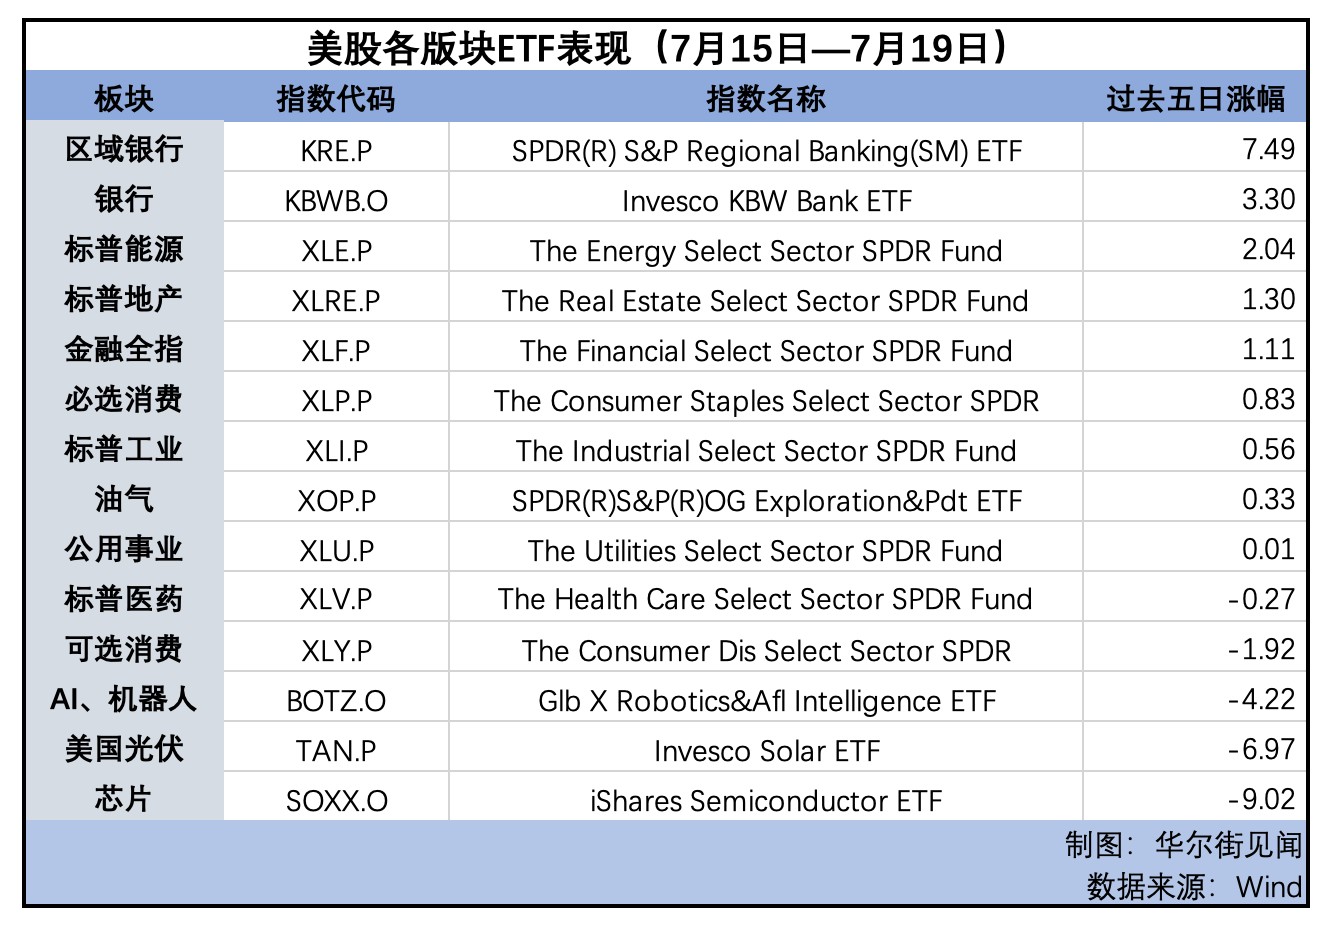Select the 板块 column header
1328x928 pixels.
point(124,99)
